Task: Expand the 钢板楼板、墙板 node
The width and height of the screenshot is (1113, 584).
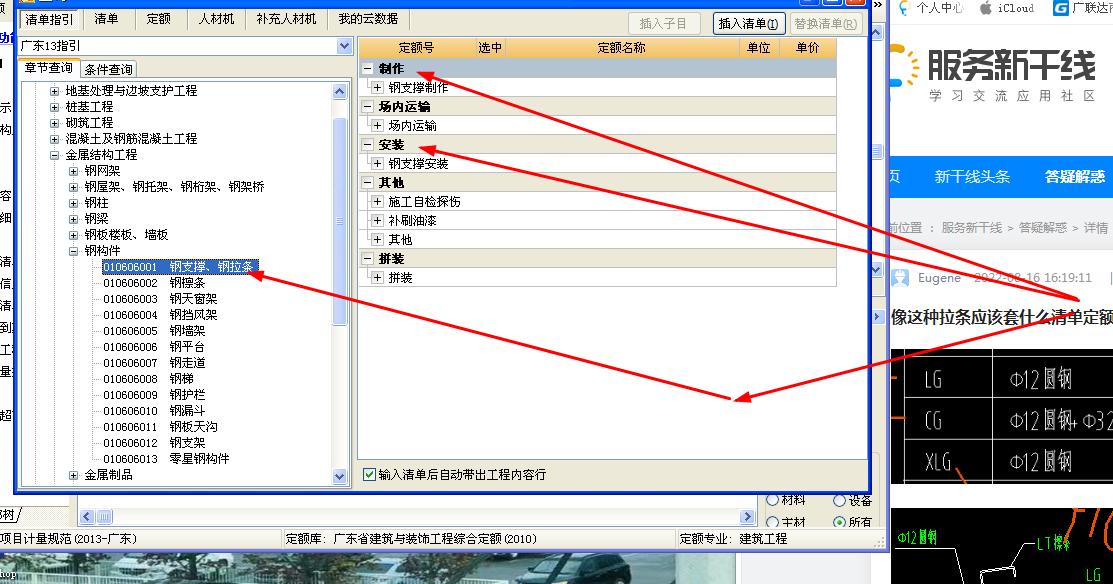Action: [74, 235]
